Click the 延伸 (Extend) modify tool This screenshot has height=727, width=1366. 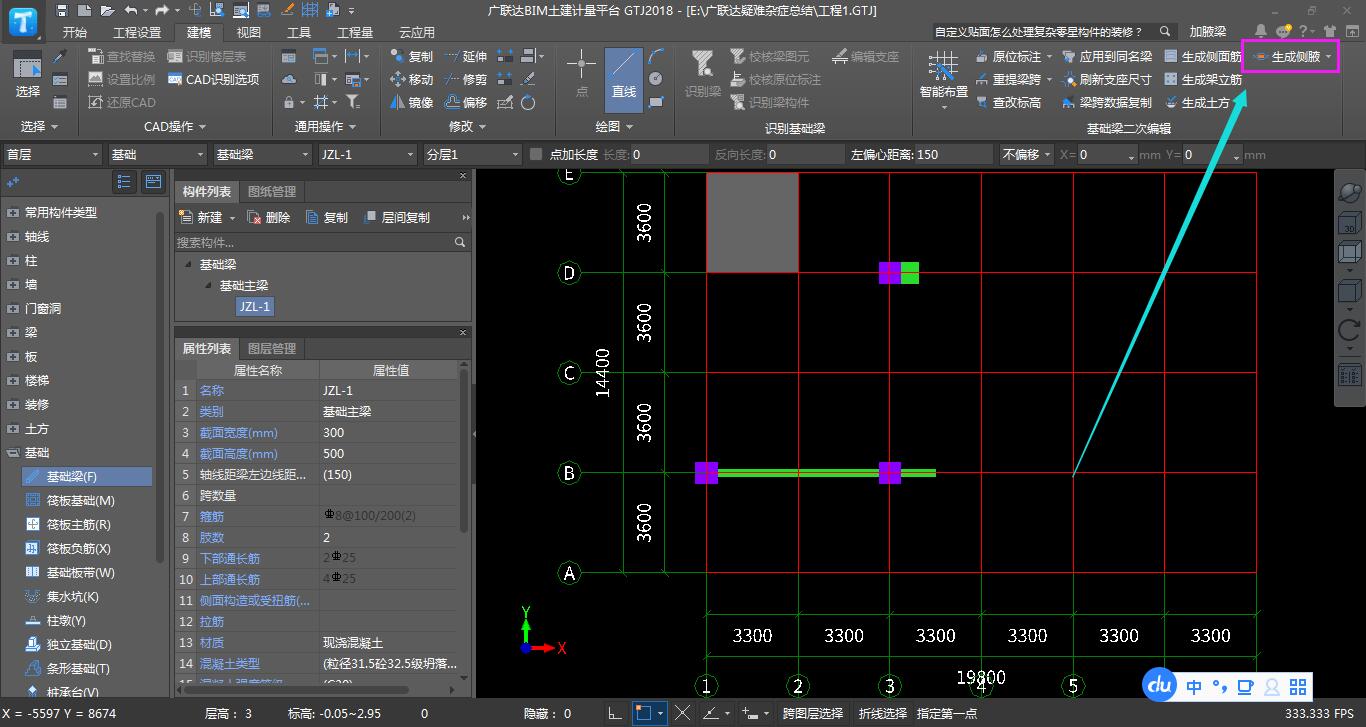click(465, 56)
